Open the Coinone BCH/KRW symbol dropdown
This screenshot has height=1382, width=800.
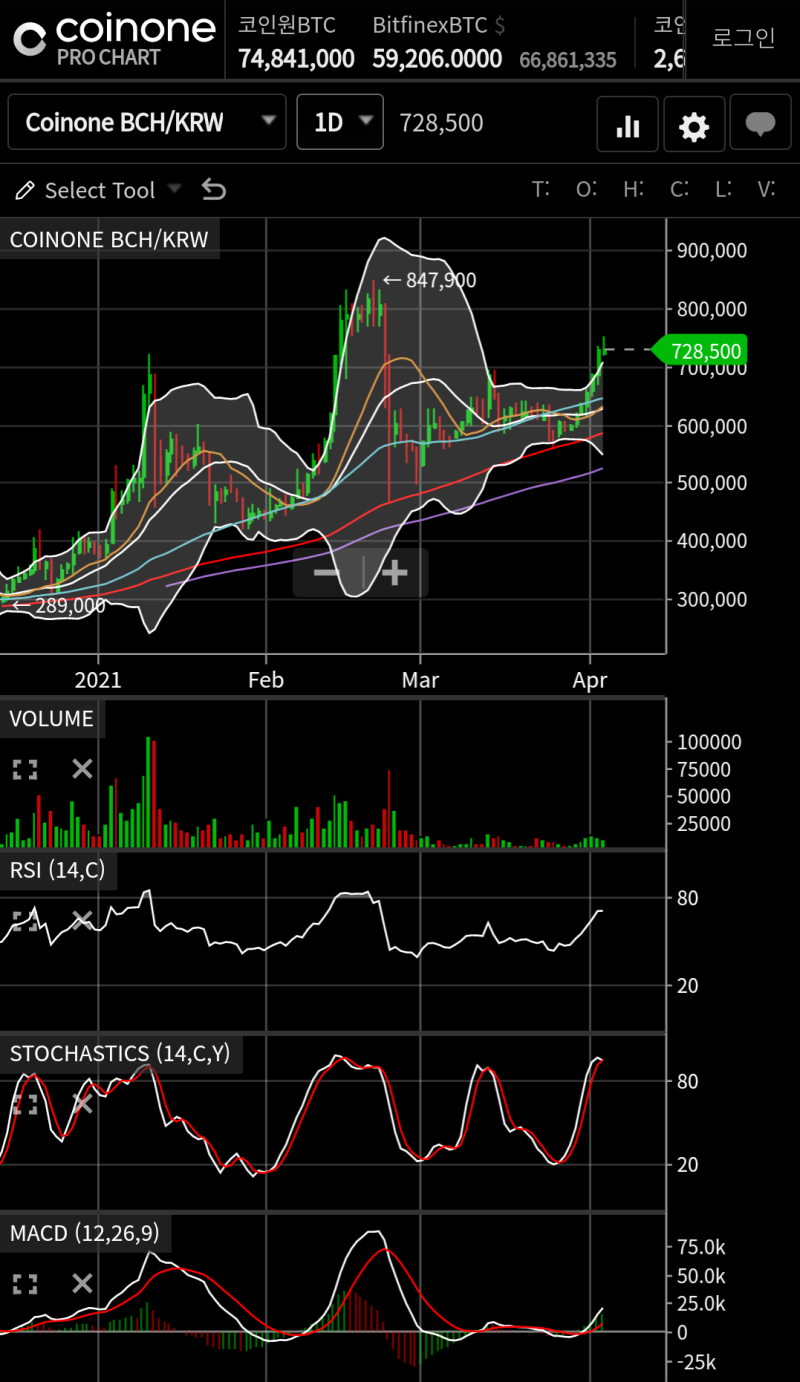click(x=147, y=123)
